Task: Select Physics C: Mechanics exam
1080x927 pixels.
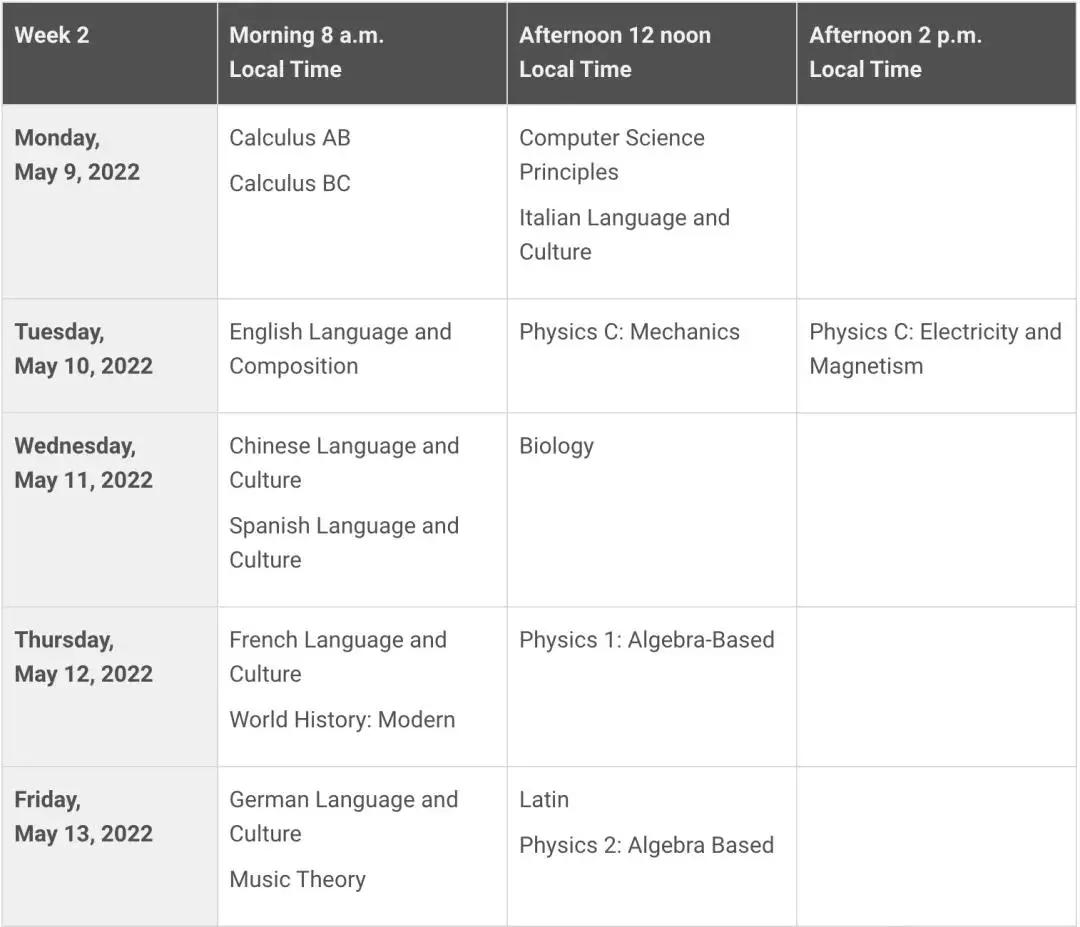Action: 629,332
